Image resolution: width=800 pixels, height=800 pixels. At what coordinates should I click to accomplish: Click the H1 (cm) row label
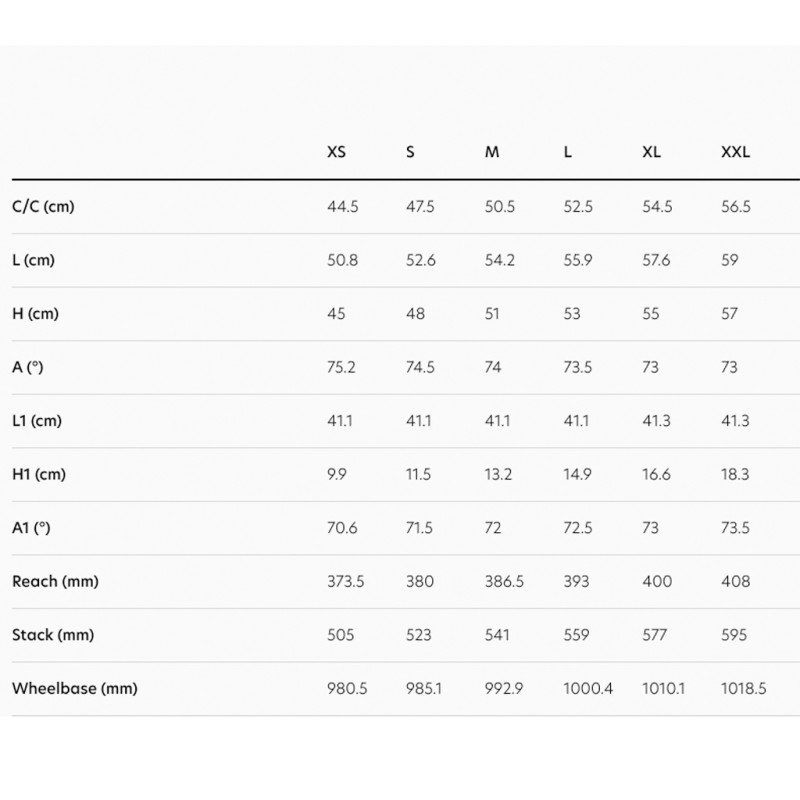coord(38,474)
